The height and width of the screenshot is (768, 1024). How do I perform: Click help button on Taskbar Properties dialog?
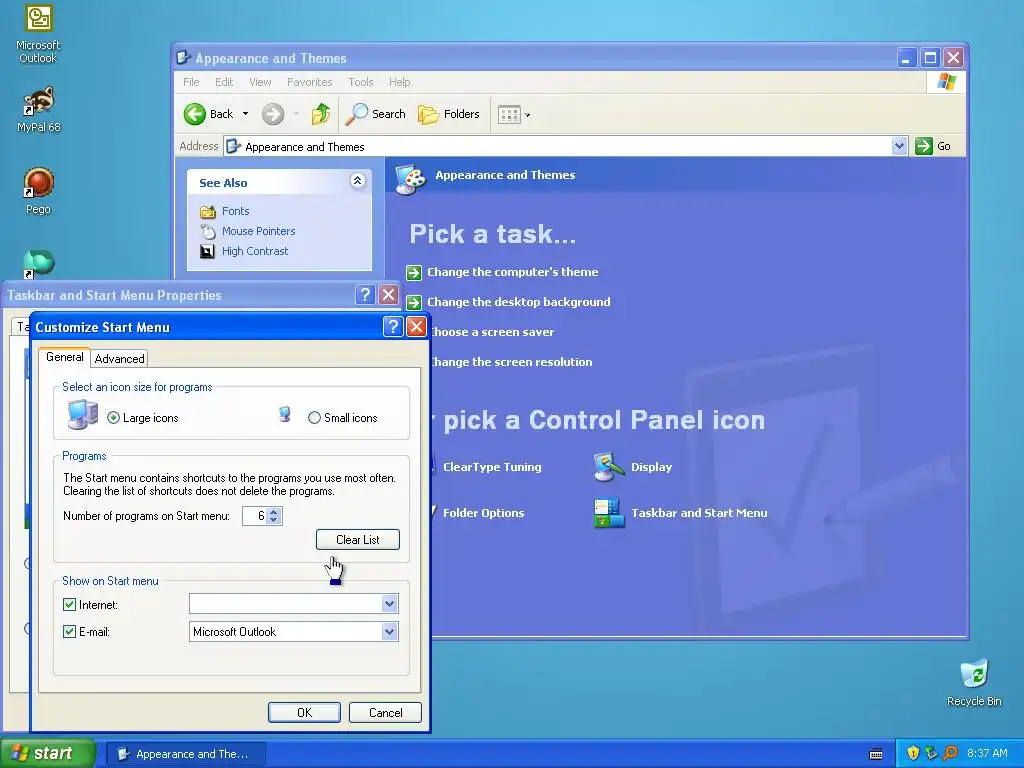[365, 295]
